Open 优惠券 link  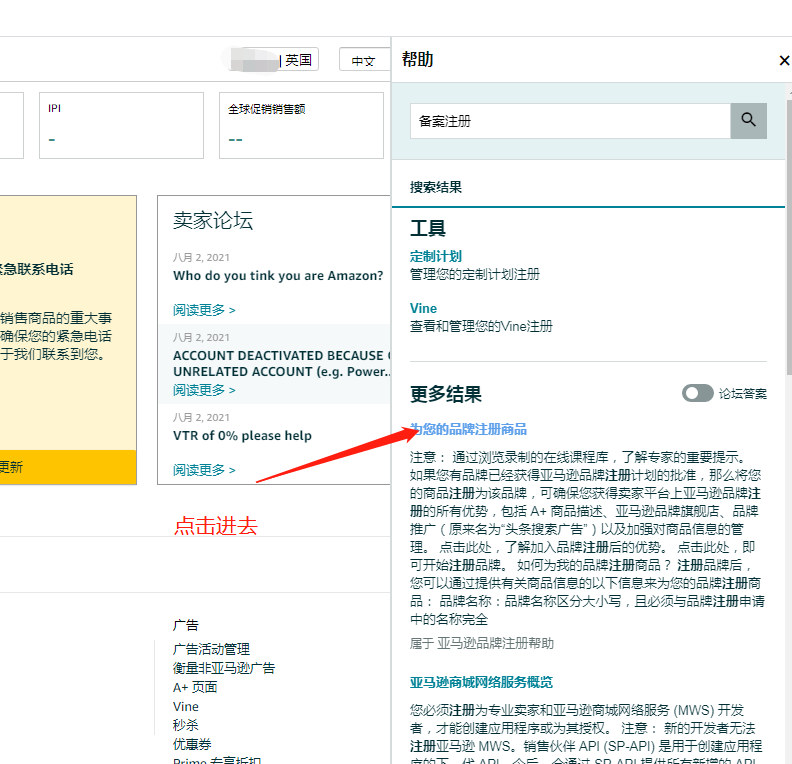192,744
